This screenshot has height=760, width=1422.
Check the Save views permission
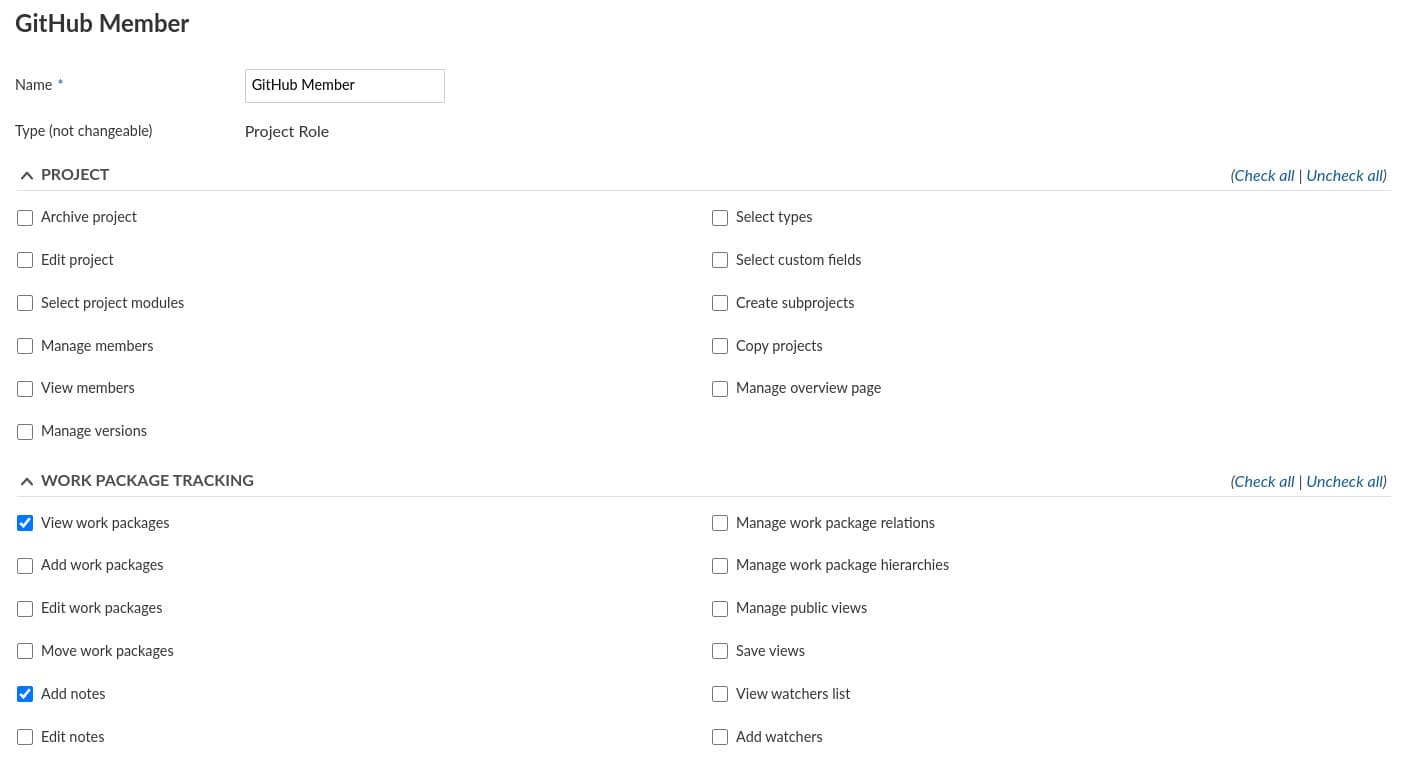tap(720, 651)
